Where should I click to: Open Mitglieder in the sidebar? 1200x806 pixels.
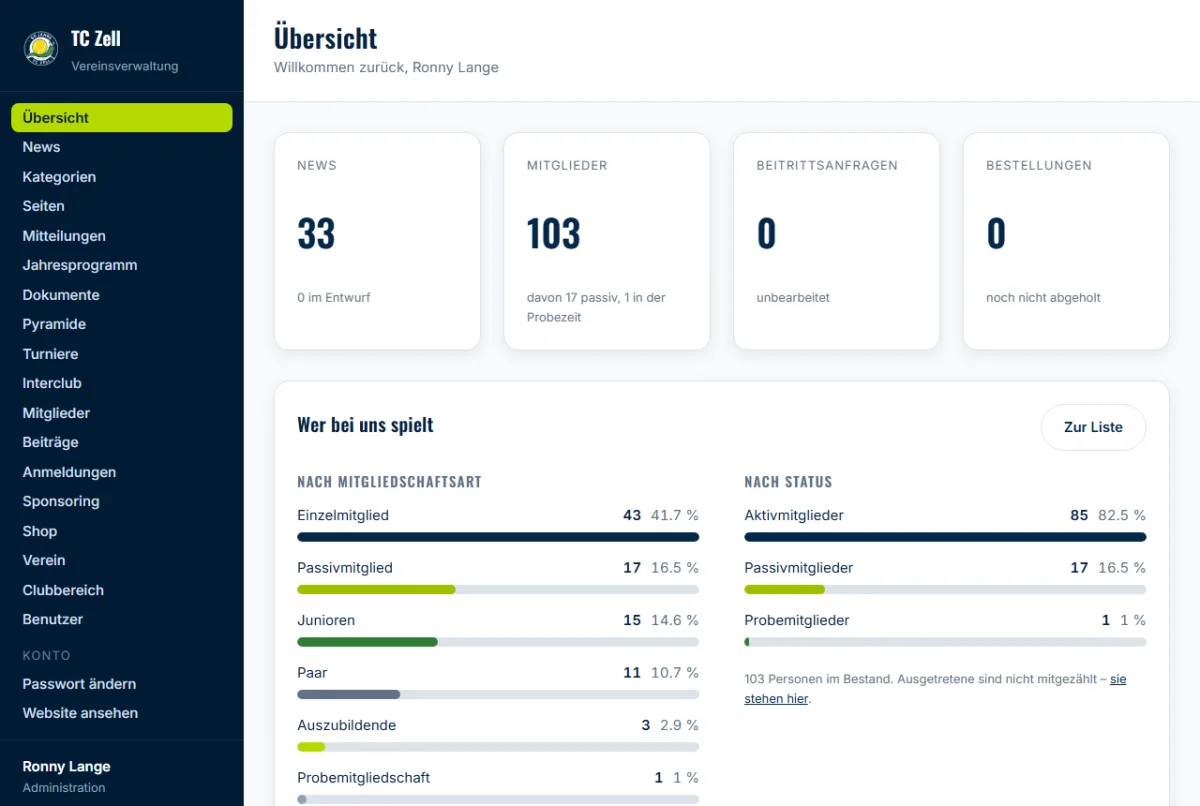[121, 413]
